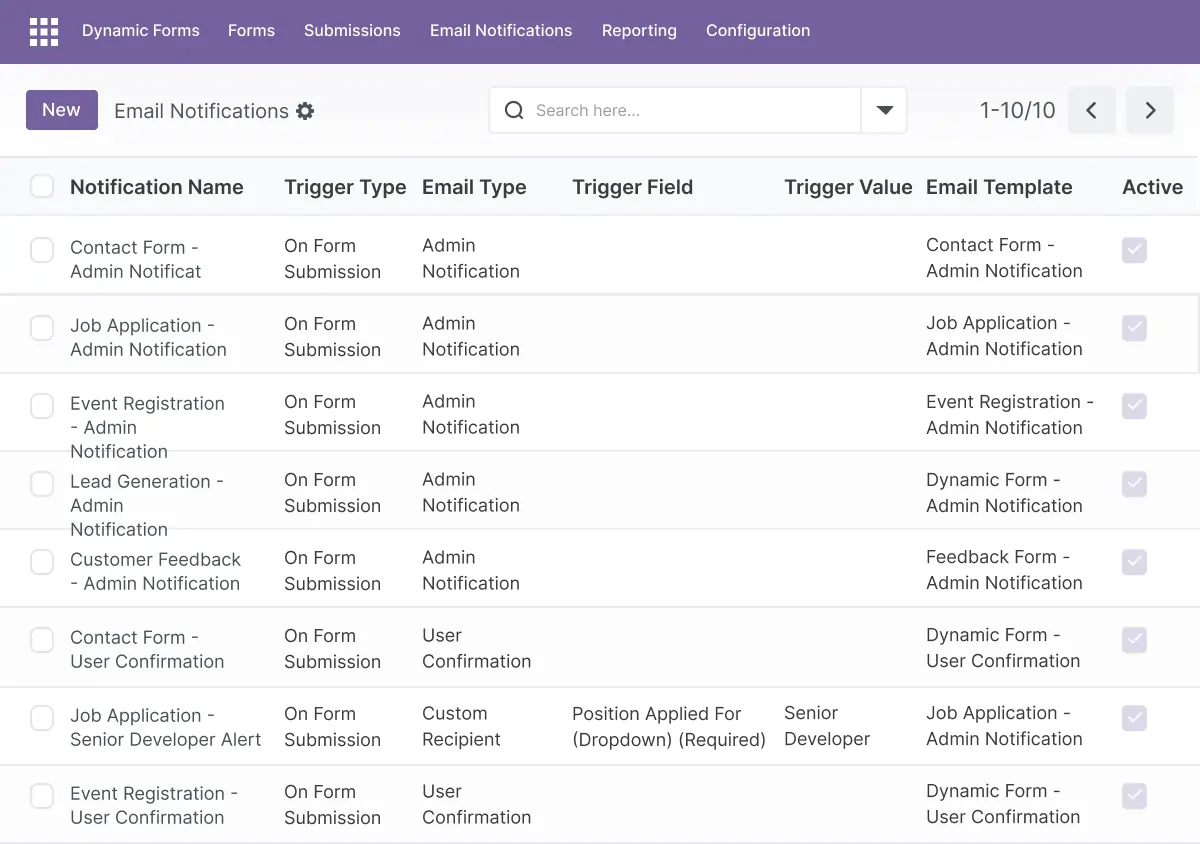Screen dimensions: 1200x844
Task: Select the Senior Developer Alert row checkbox
Action: (42, 718)
